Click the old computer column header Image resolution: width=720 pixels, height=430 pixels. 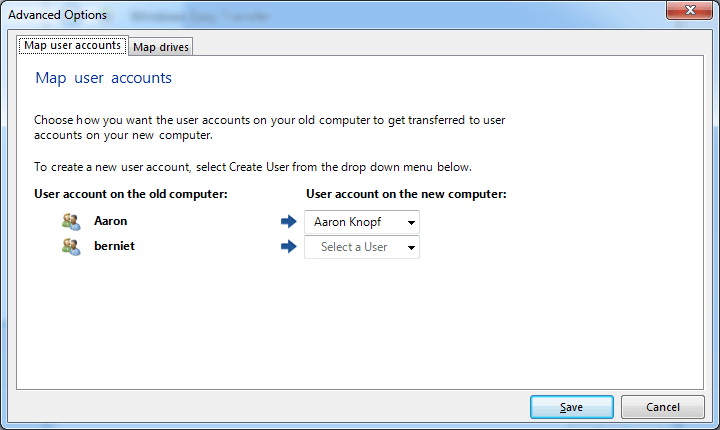[131, 194]
